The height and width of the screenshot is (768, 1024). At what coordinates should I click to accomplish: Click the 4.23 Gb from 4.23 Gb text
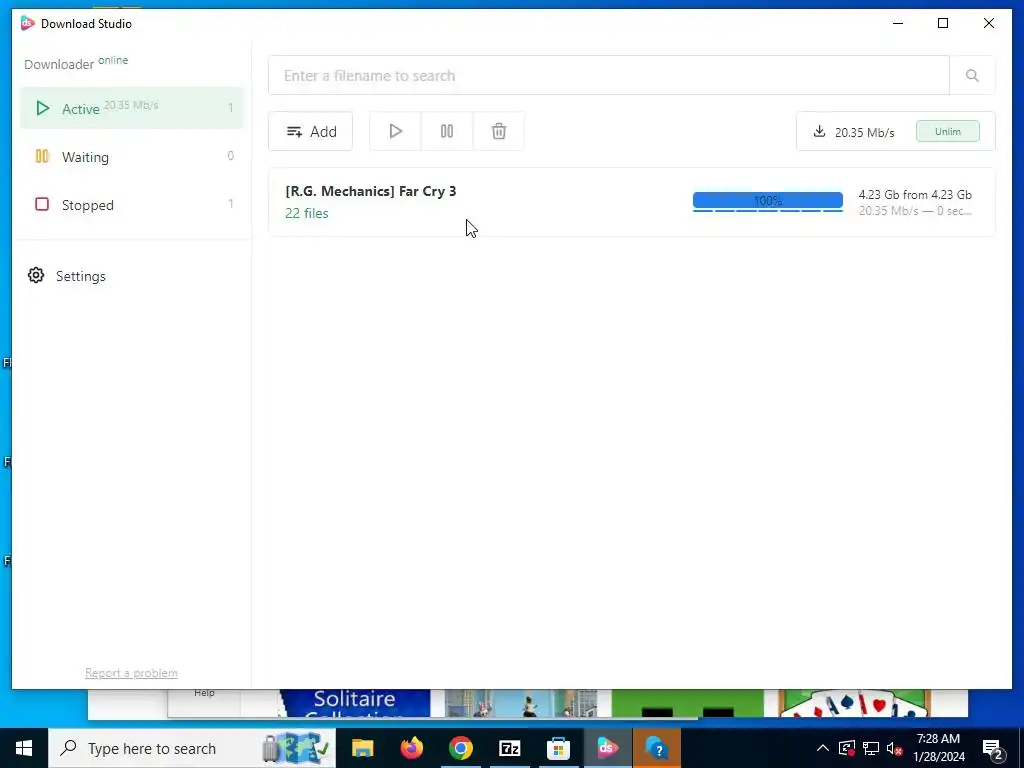coord(915,195)
